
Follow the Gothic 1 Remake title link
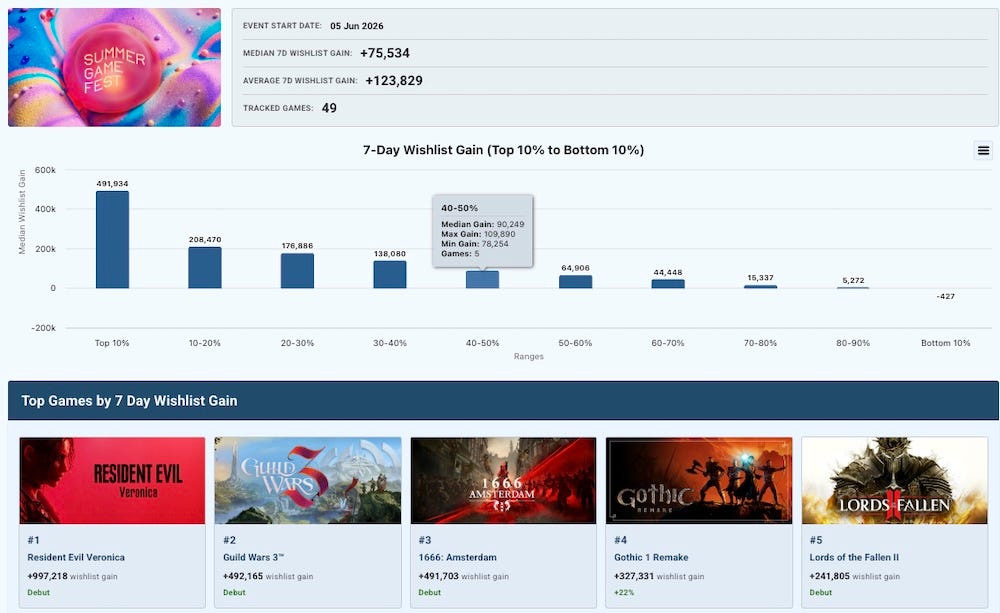coord(651,558)
